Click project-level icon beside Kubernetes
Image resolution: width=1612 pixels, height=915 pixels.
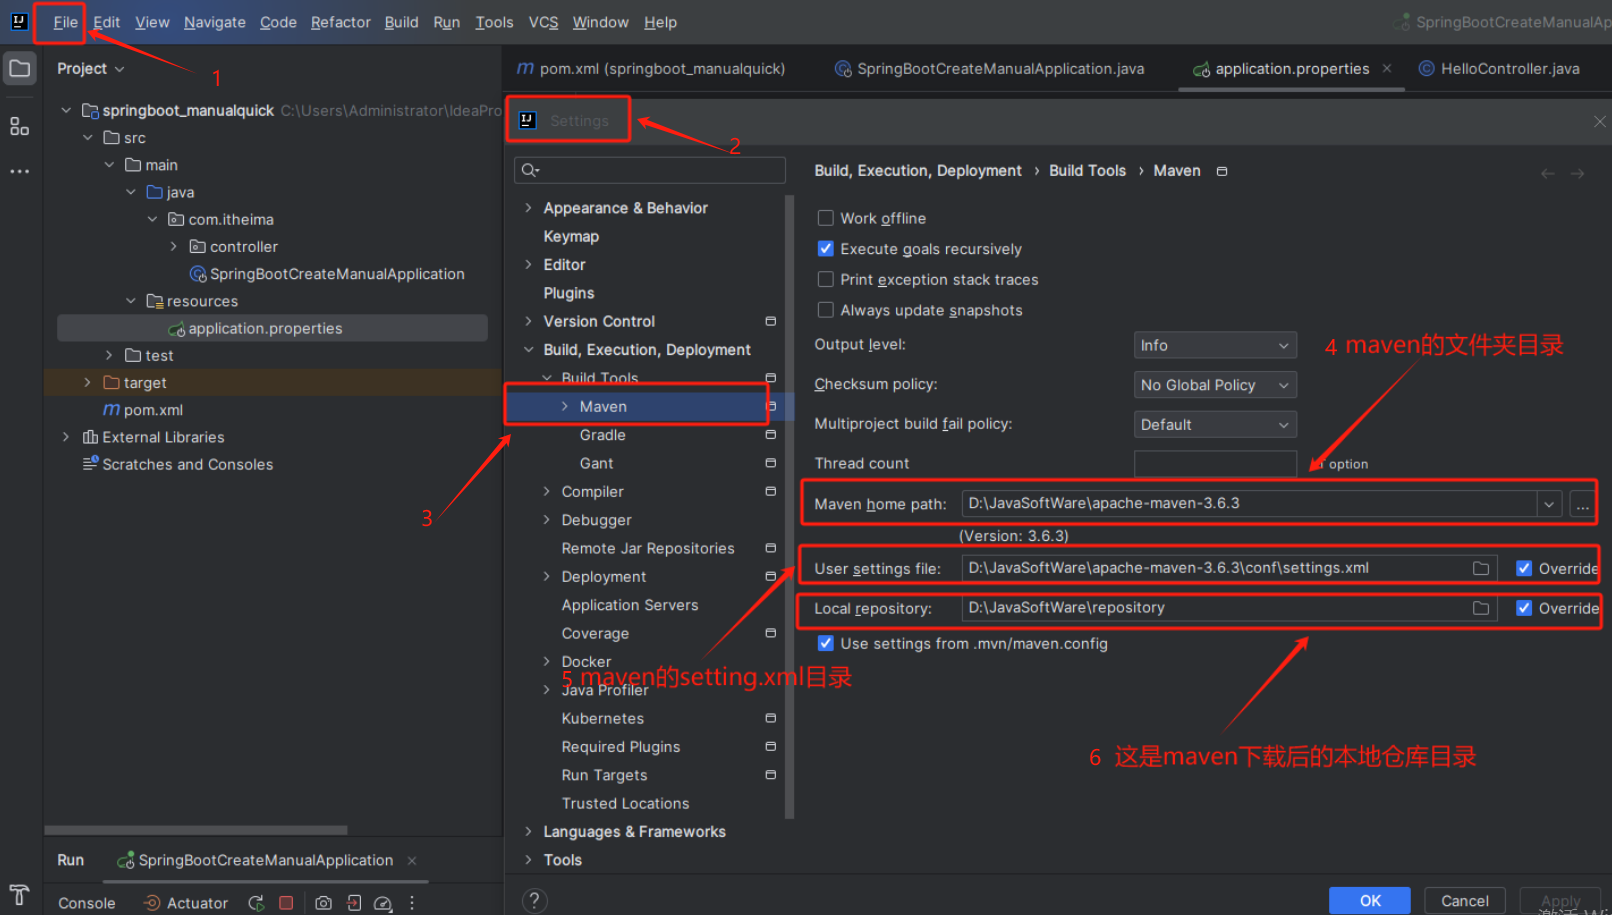[770, 718]
